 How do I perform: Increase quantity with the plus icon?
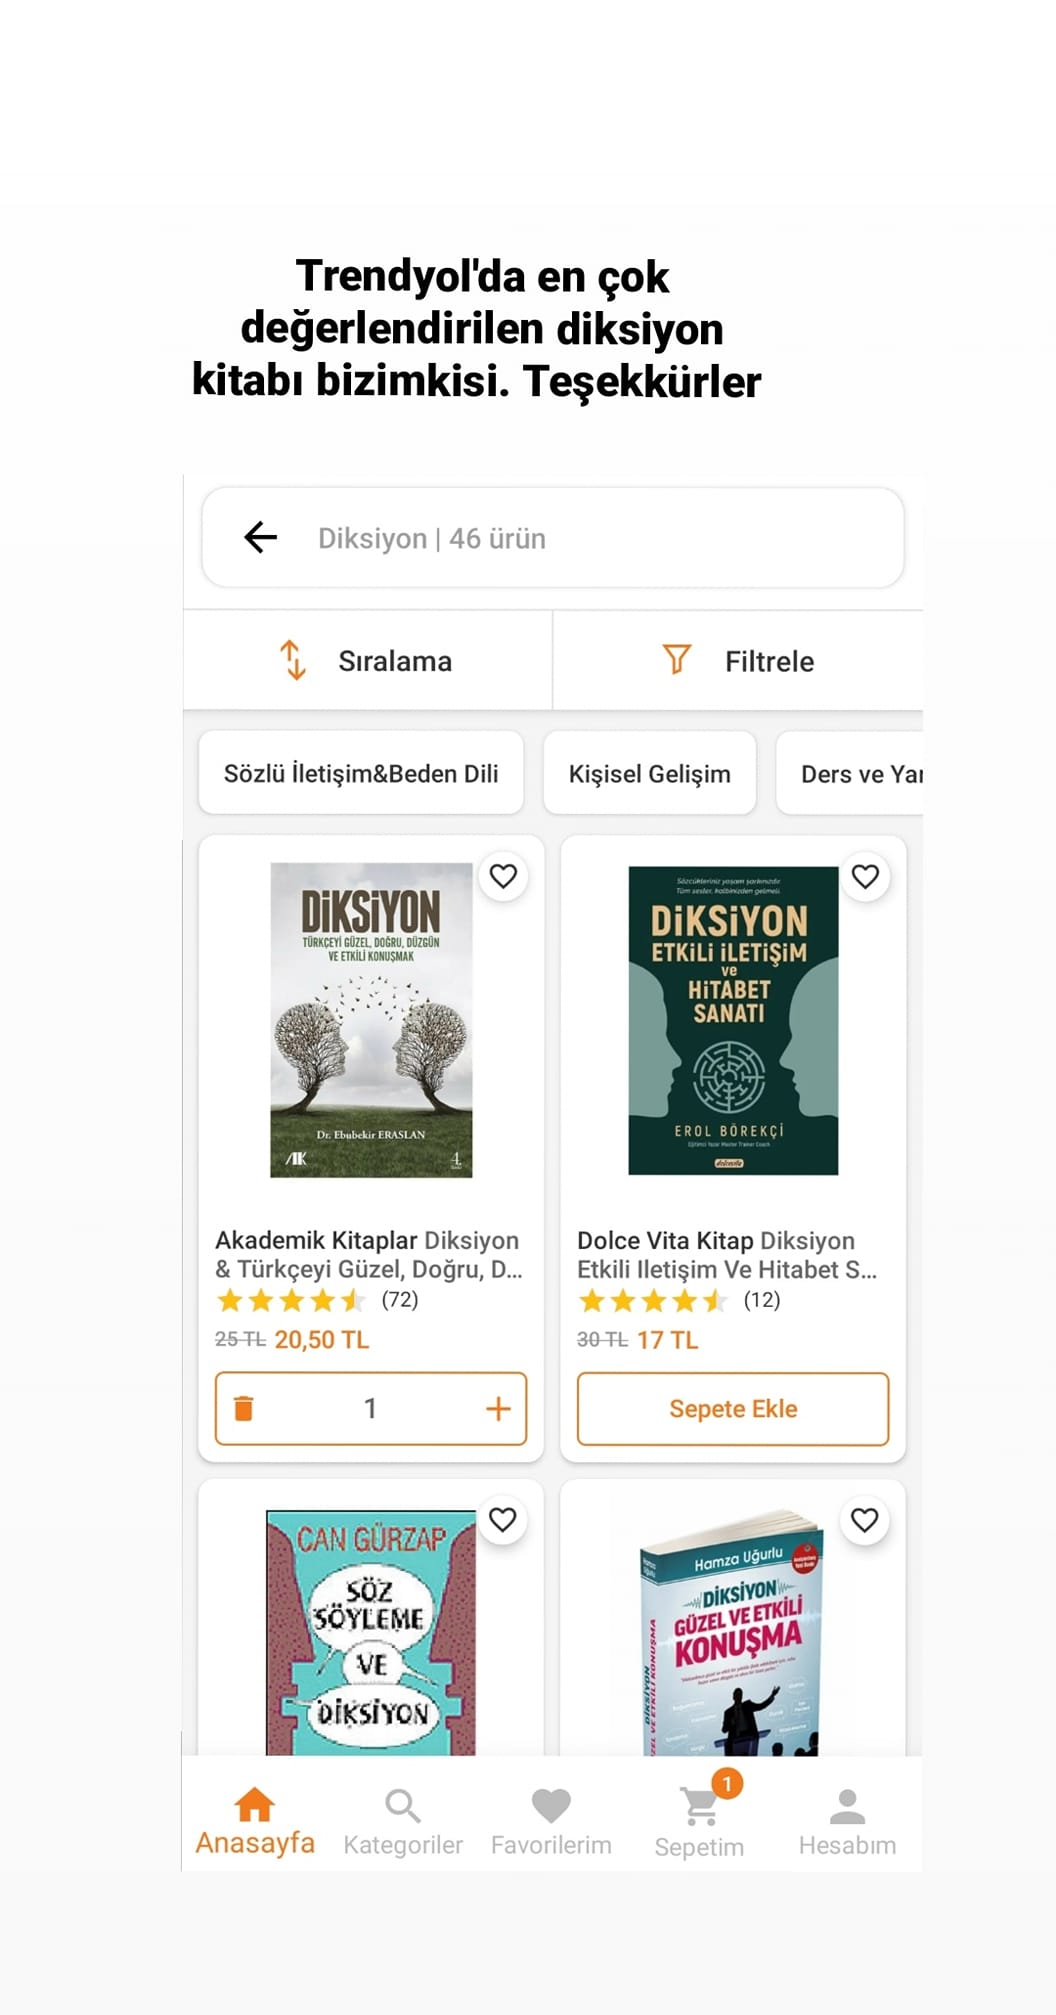point(498,1408)
